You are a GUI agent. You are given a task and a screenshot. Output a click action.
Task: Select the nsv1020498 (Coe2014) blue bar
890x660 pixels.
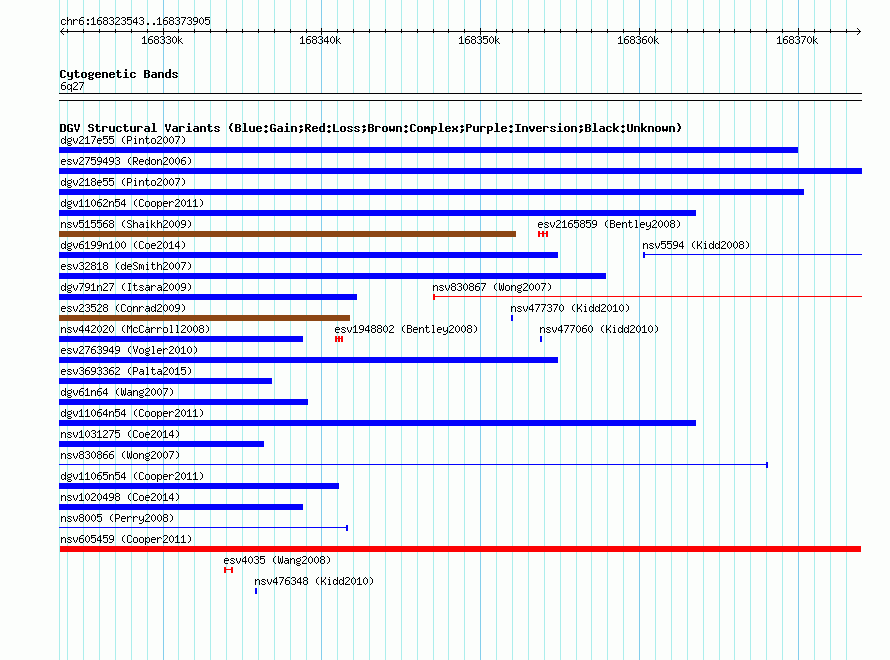(181, 507)
